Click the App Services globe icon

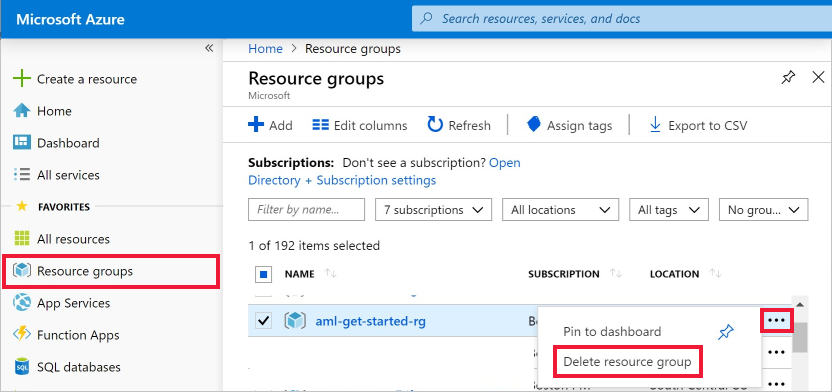[x=22, y=303]
